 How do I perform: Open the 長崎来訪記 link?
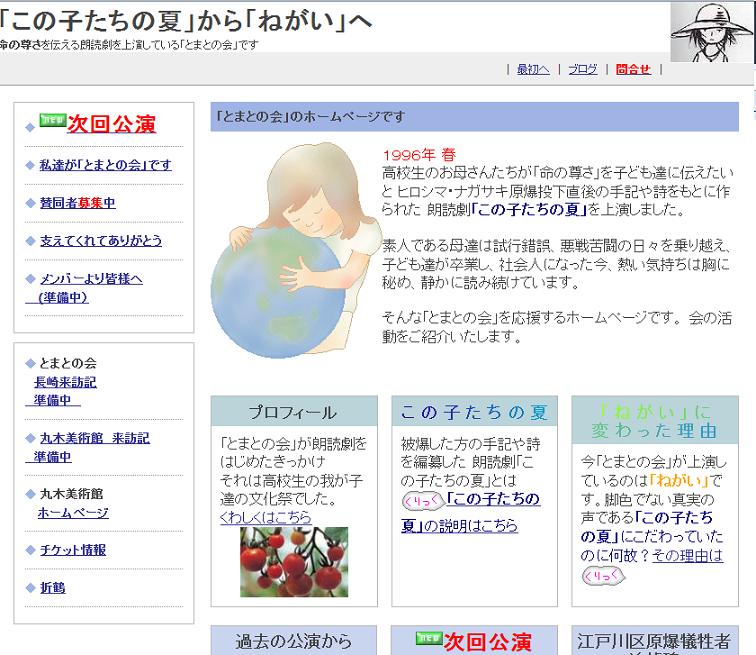click(x=65, y=382)
